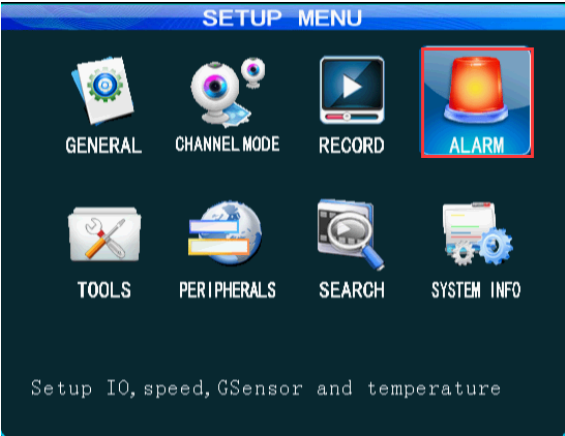565x436 pixels.
Task: Open the General settings document-gear icon
Action: [103, 90]
